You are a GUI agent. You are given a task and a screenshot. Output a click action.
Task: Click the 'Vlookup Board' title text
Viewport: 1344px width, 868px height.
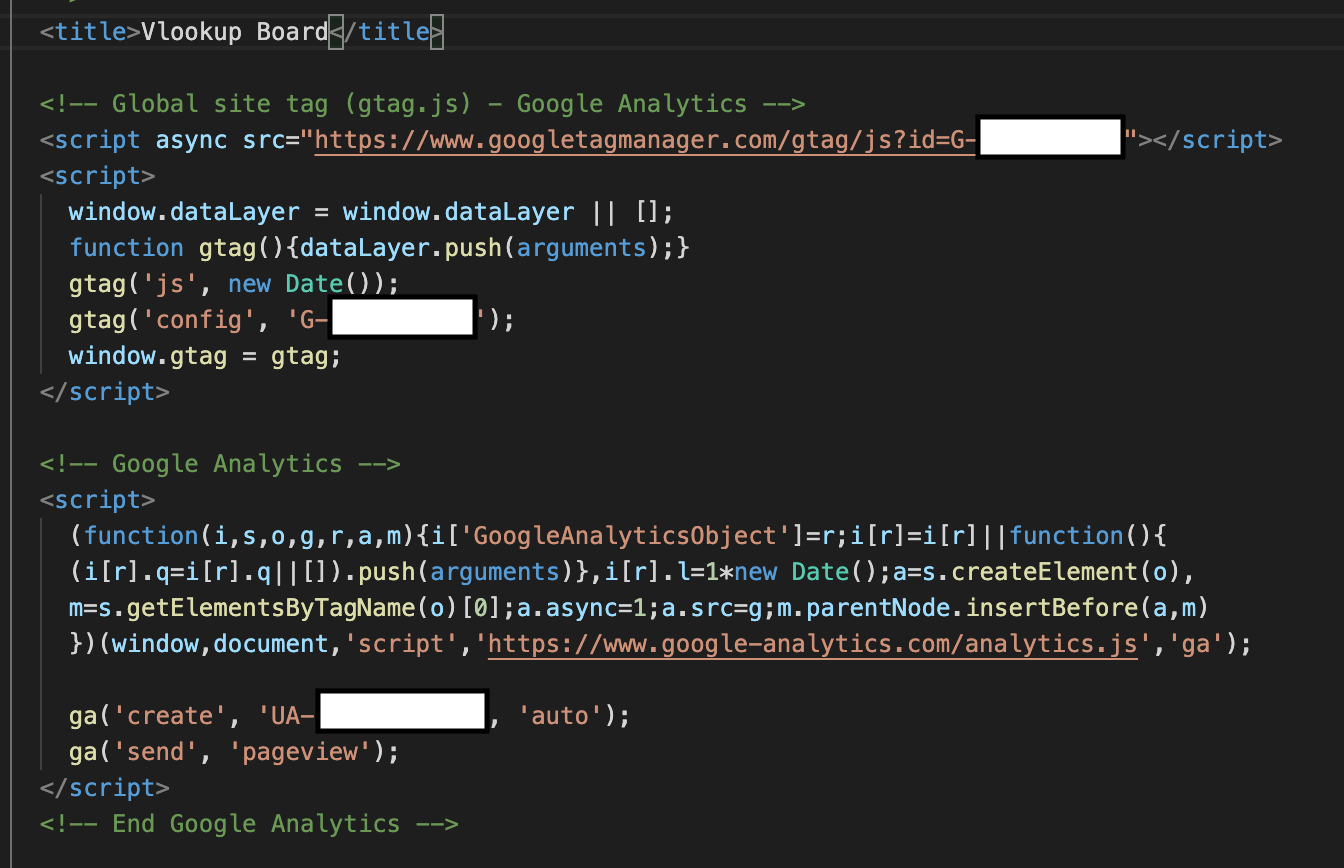point(234,31)
